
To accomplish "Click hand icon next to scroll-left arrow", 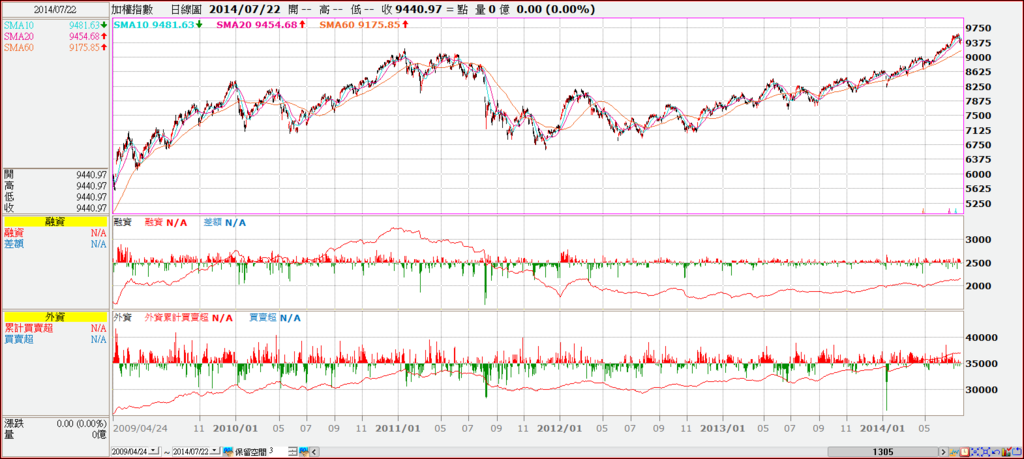I will pyautogui.click(x=304, y=452).
